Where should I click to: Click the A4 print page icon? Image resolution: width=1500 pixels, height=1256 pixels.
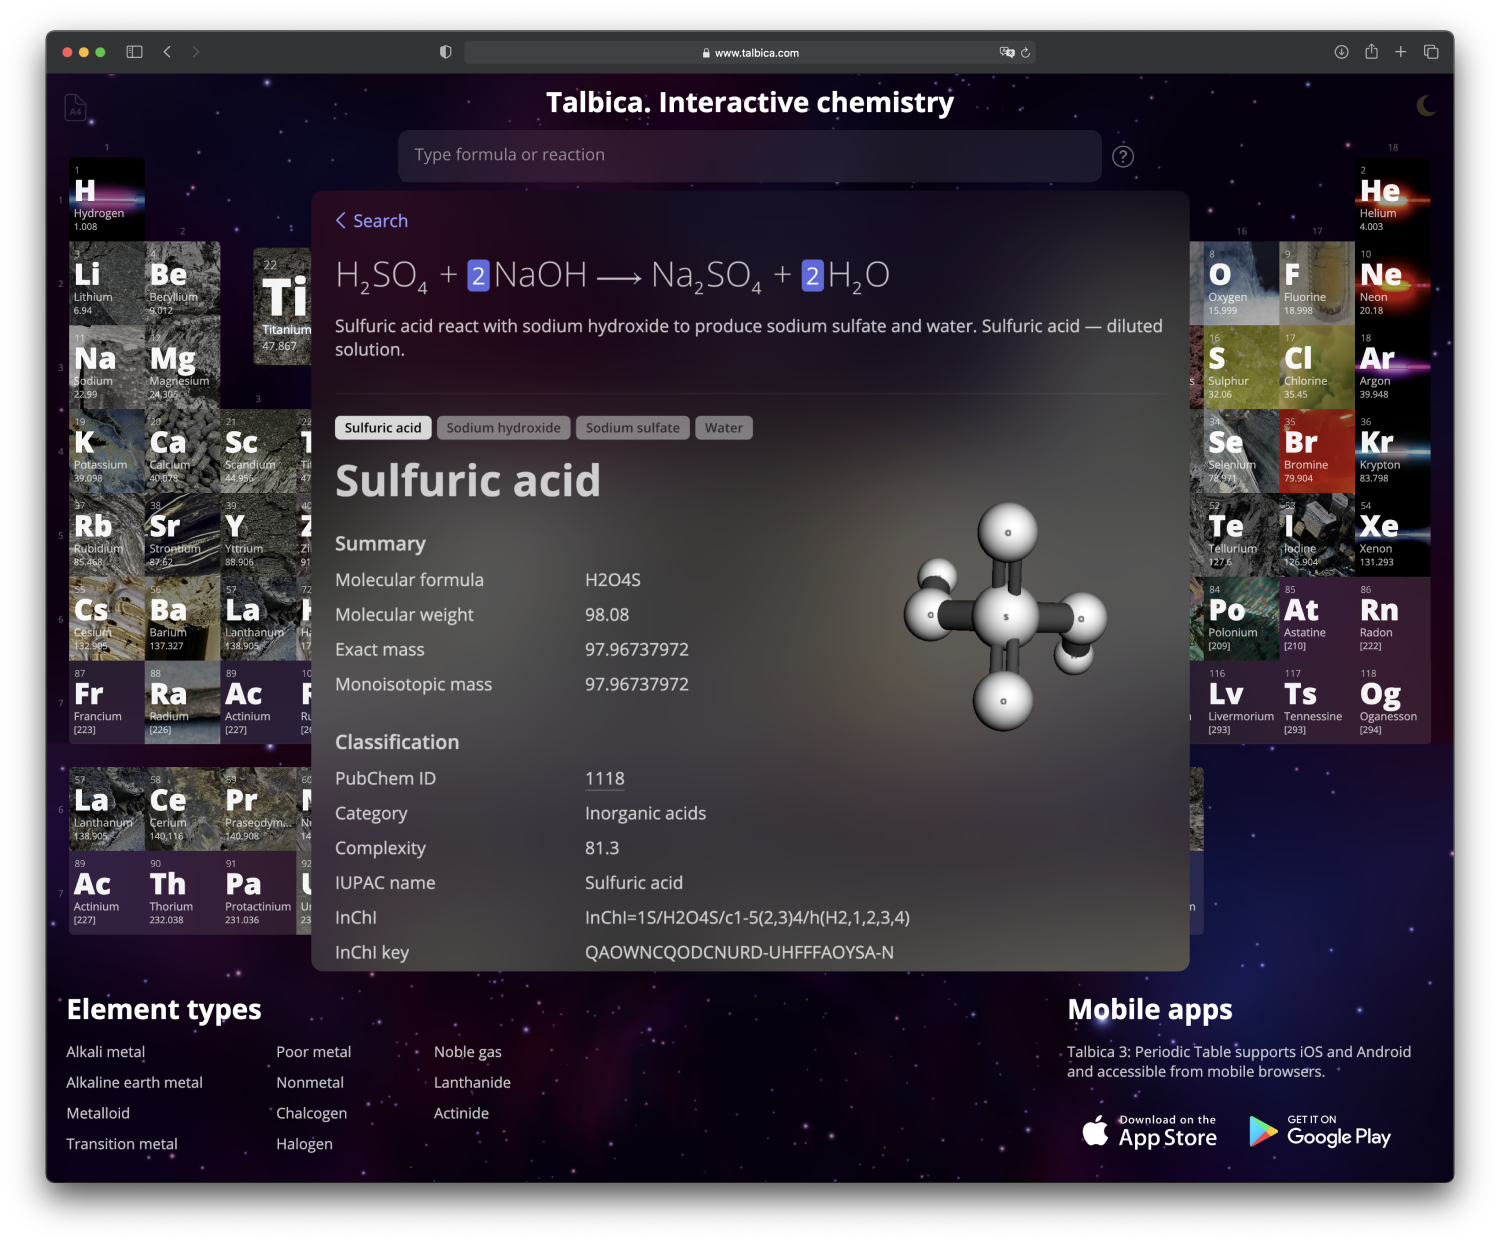click(75, 108)
